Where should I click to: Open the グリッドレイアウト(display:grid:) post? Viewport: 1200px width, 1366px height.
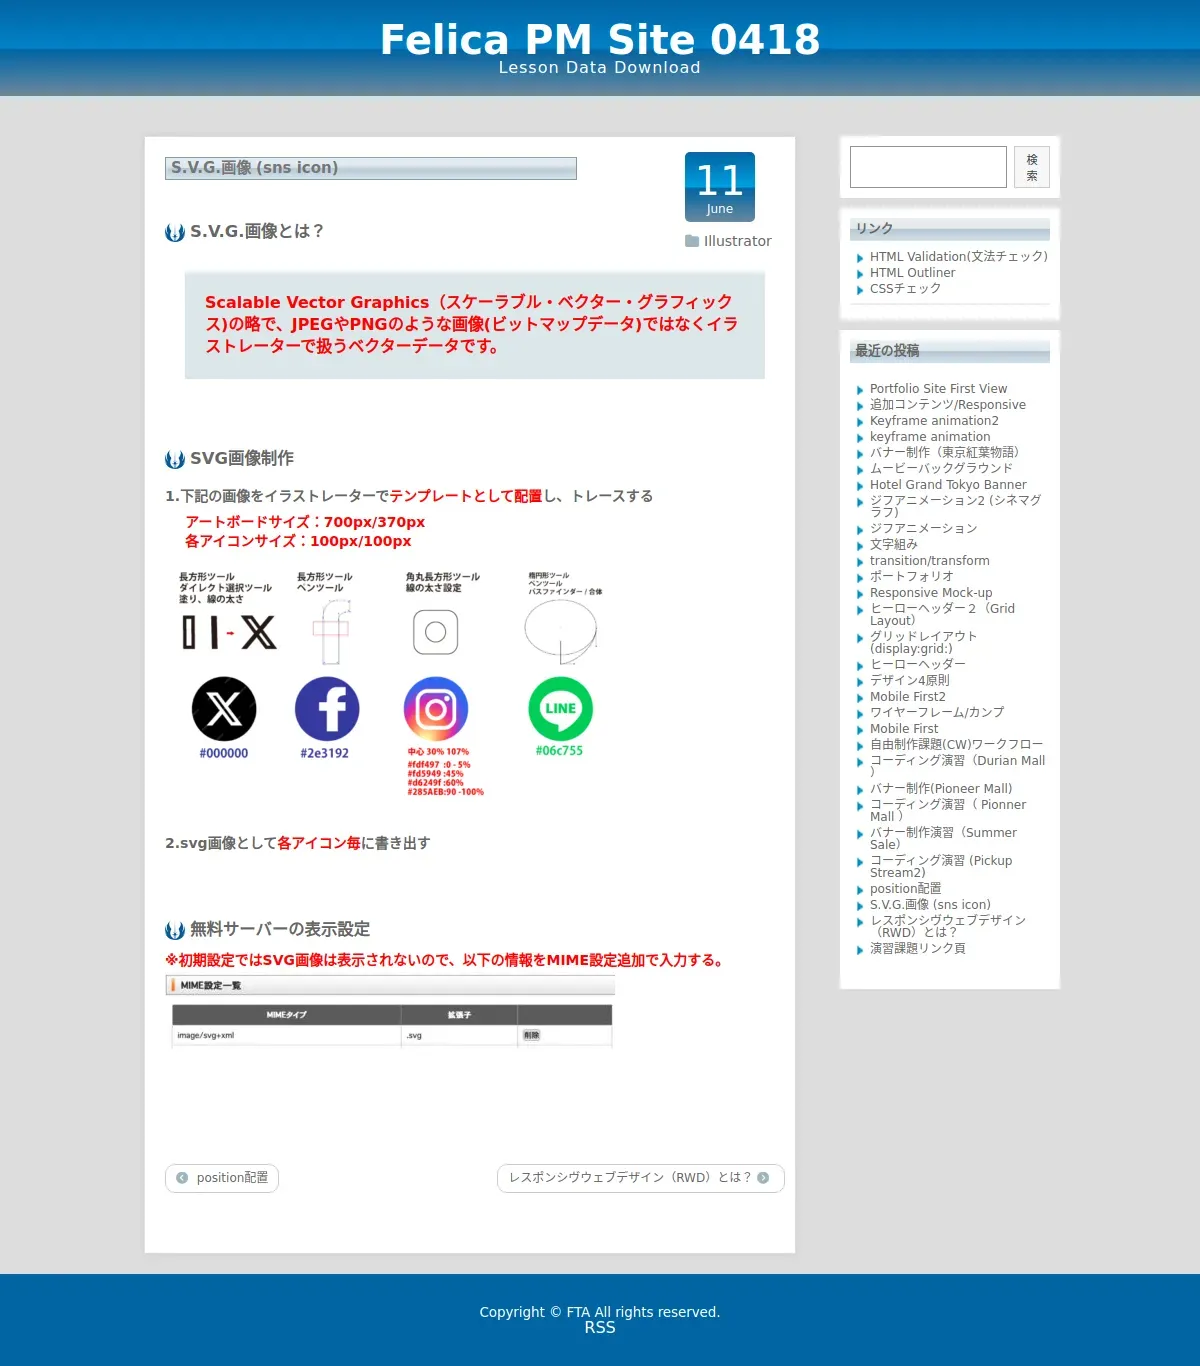[x=923, y=642]
